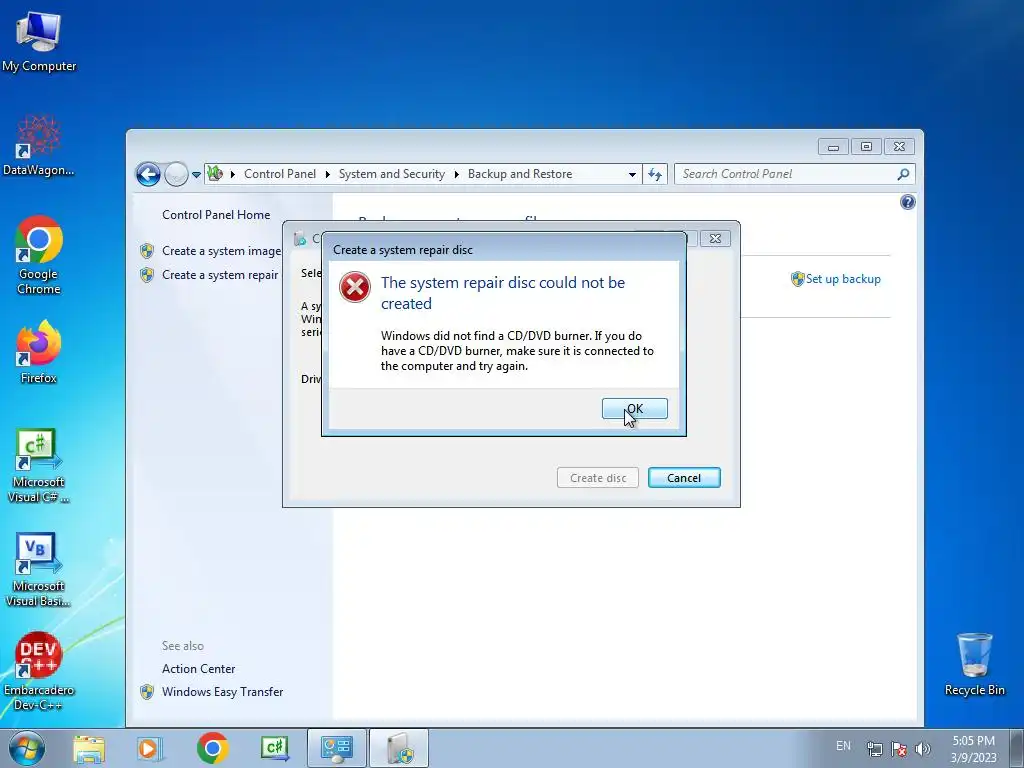This screenshot has height=768, width=1024.
Task: Go back in the Control Panel window
Action: pos(148,174)
